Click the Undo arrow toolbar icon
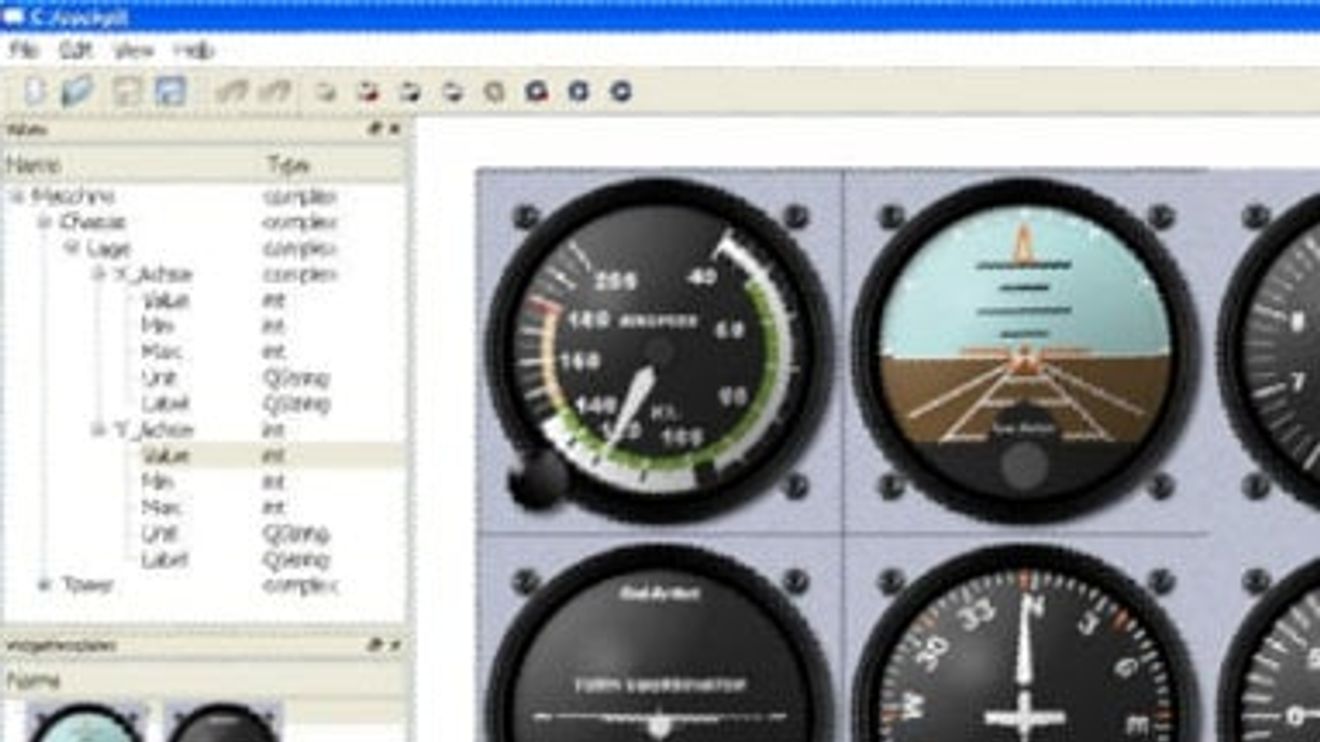This screenshot has width=1320, height=742. 231,91
